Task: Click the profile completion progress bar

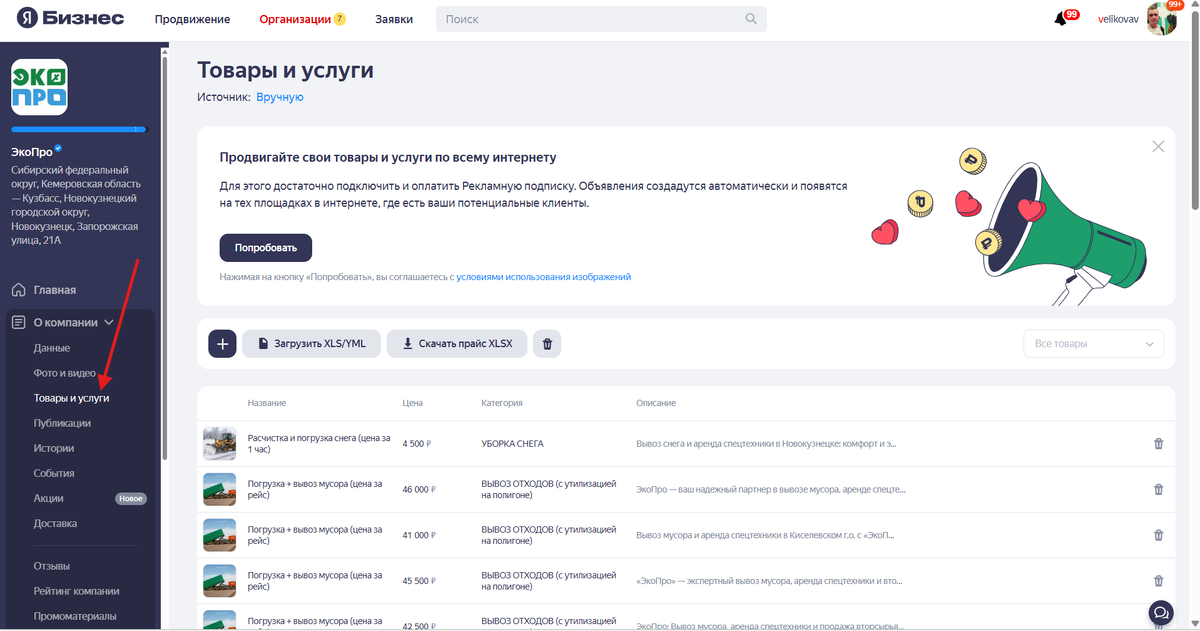Action: coord(79,129)
